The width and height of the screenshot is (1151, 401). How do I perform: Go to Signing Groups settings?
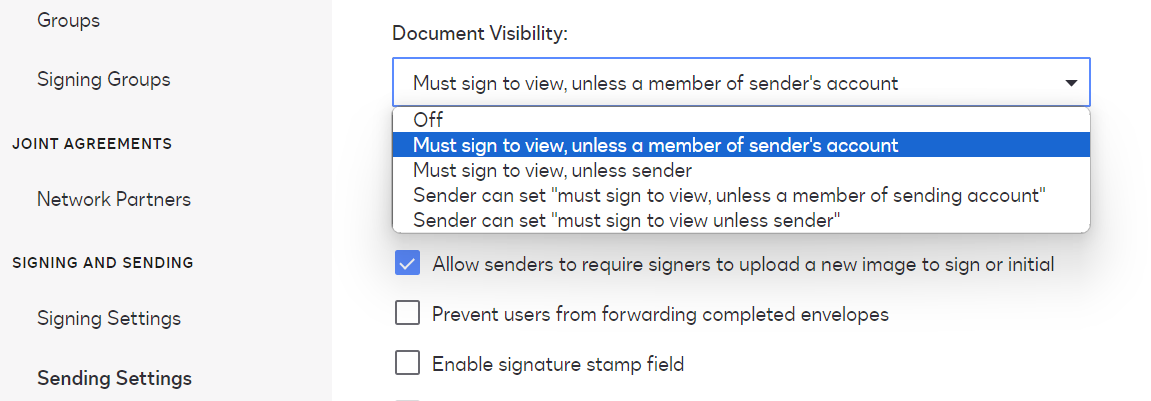tap(103, 79)
